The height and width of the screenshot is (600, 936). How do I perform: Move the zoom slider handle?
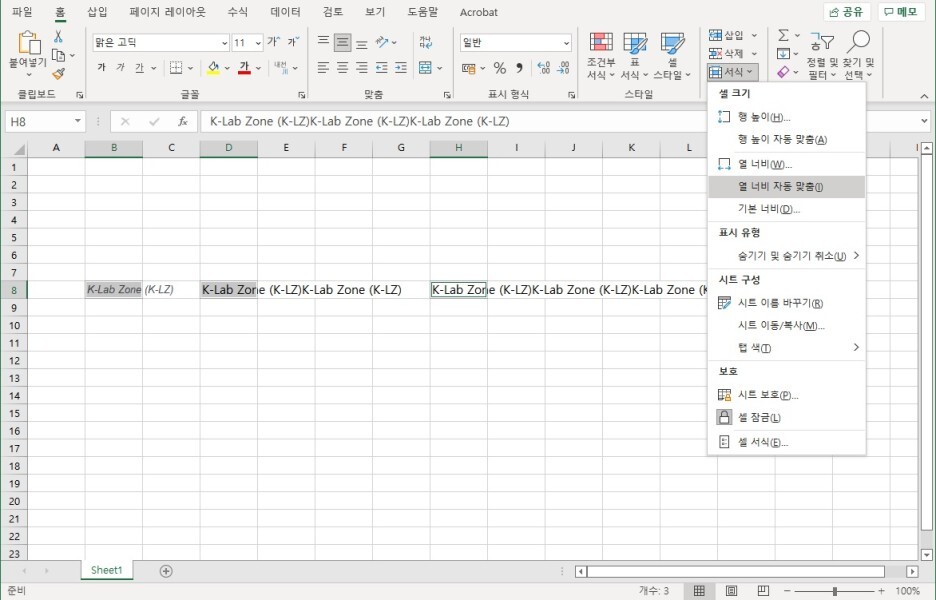(835, 591)
